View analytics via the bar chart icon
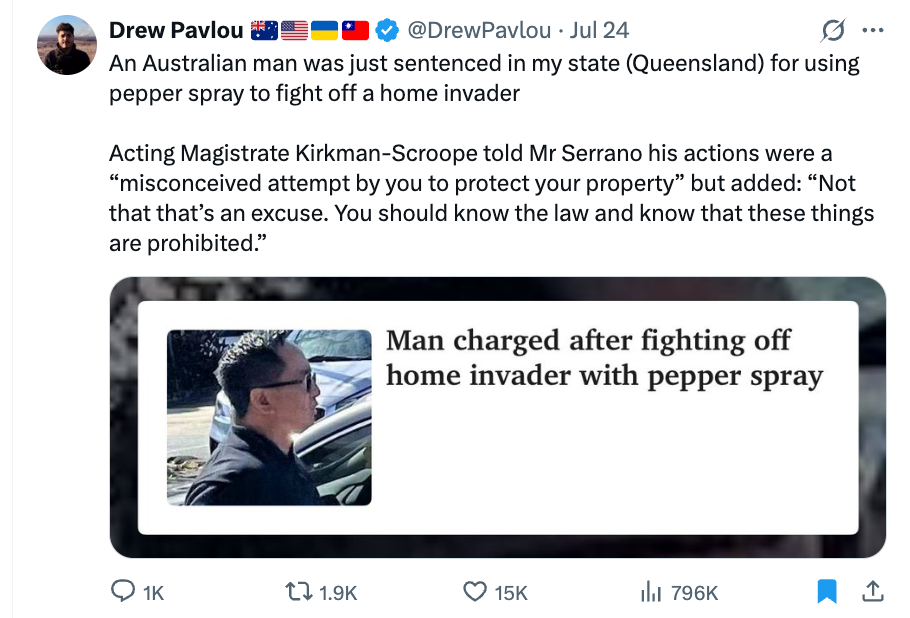910x618 pixels. pos(651,592)
